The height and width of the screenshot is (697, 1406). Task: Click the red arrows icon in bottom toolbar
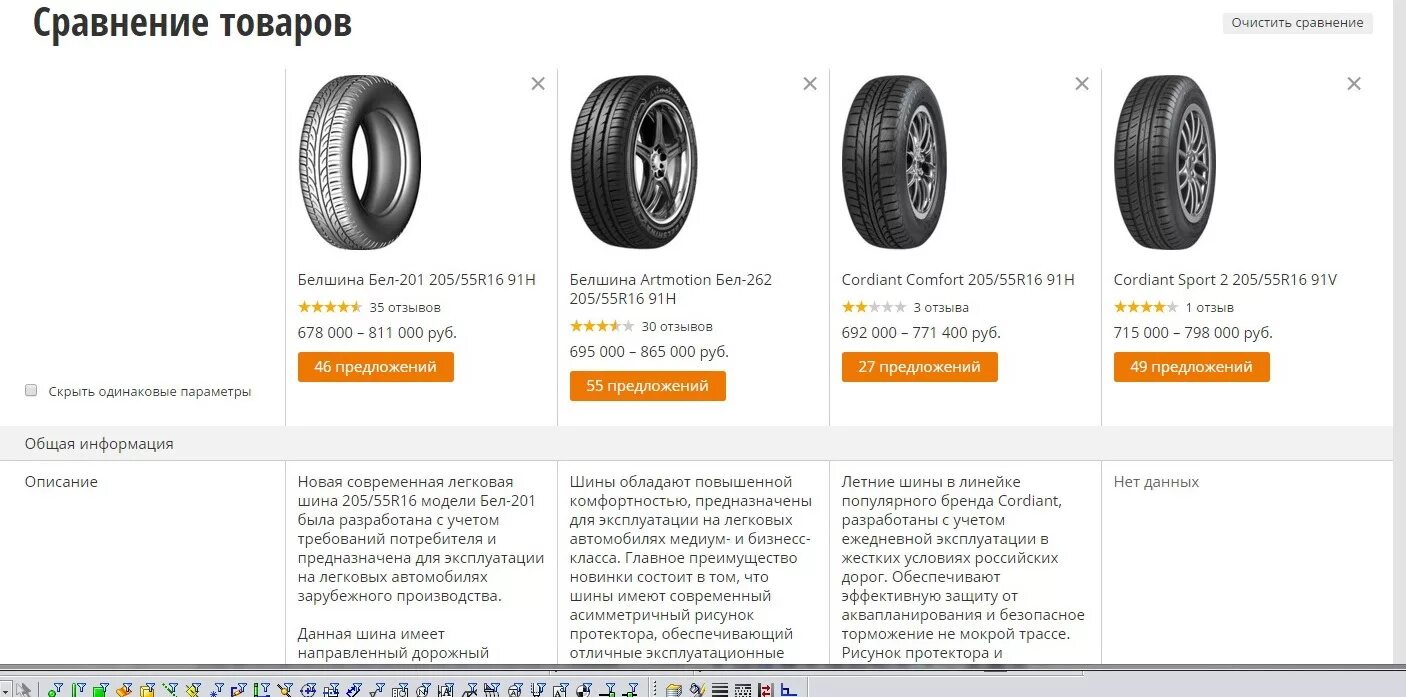click(766, 689)
